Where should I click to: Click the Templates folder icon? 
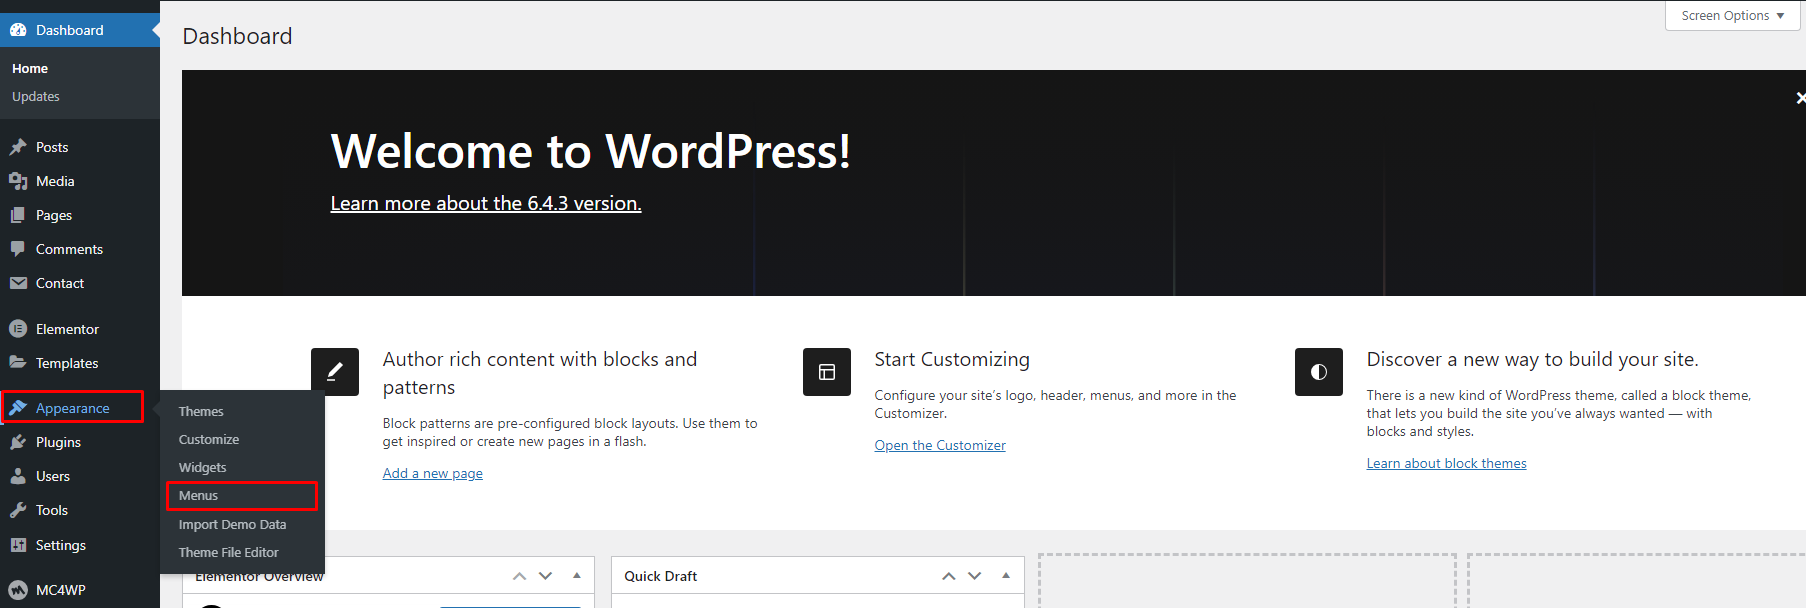tap(18, 363)
